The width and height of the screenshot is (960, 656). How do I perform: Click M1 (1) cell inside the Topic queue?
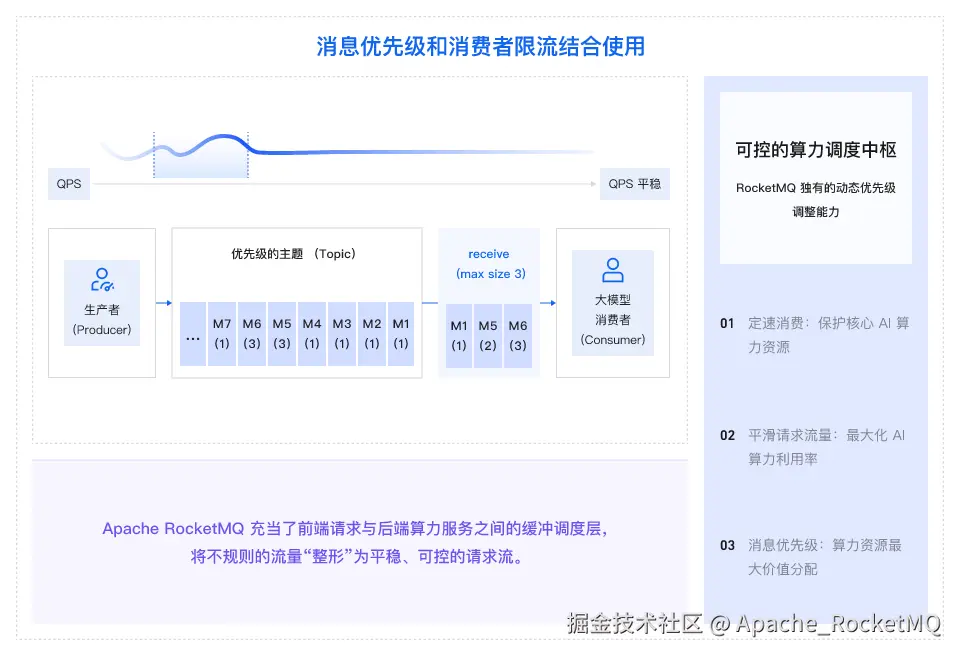401,334
